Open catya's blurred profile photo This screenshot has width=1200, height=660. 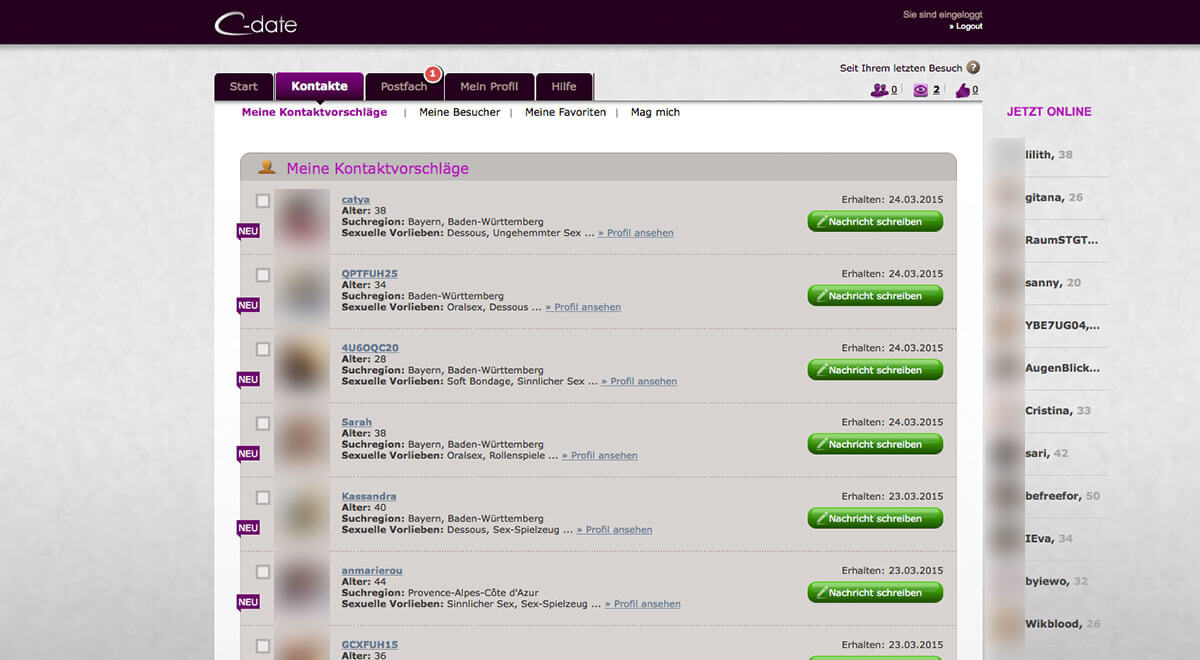(x=303, y=218)
